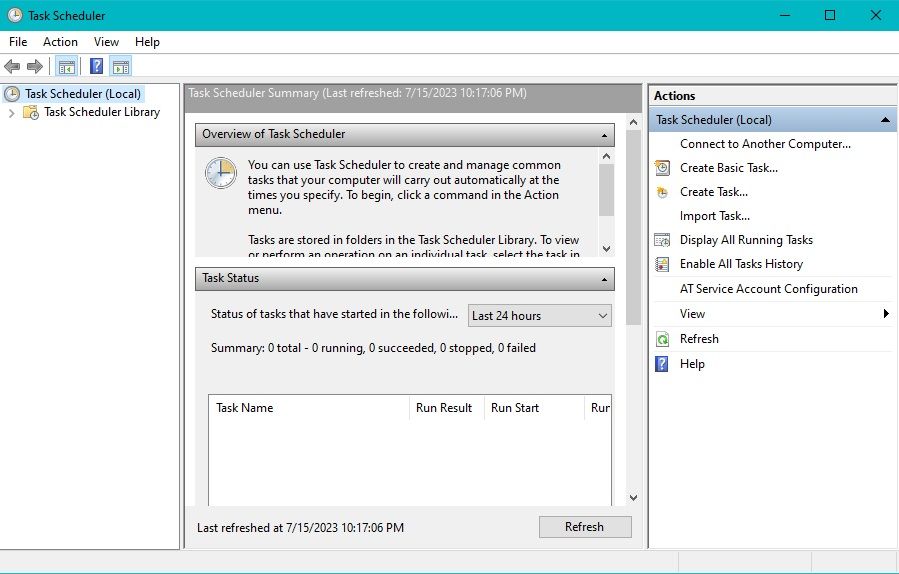Image resolution: width=899 pixels, height=574 pixels.
Task: Select Task Scheduler Library tree item
Action: click(102, 112)
